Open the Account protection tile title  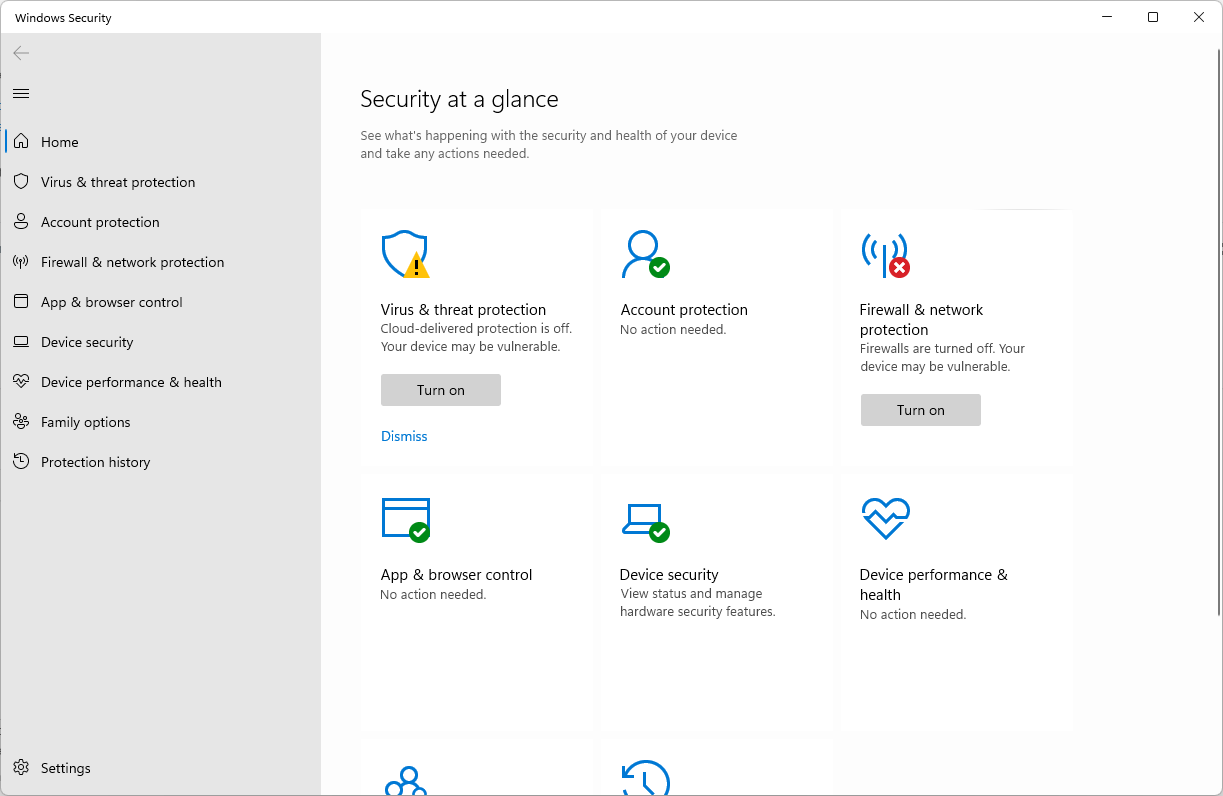[684, 310]
